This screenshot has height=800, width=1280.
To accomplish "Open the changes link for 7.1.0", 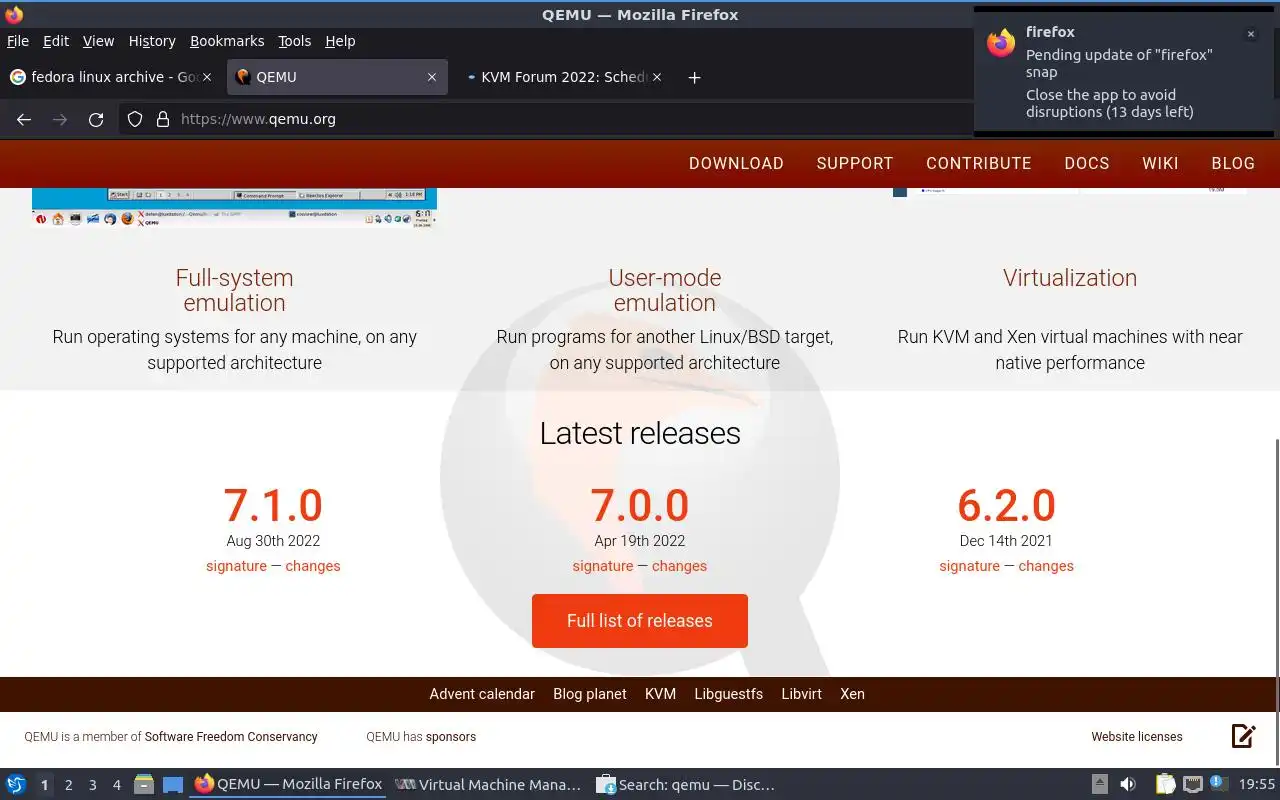I will pyautogui.click(x=313, y=566).
